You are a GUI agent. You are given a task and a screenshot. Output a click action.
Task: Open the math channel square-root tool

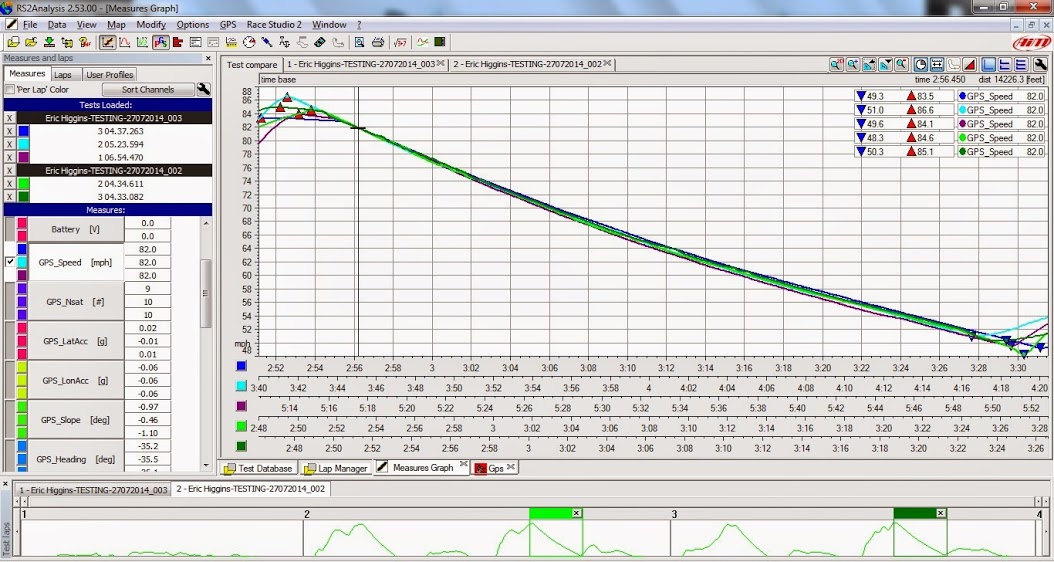point(400,43)
